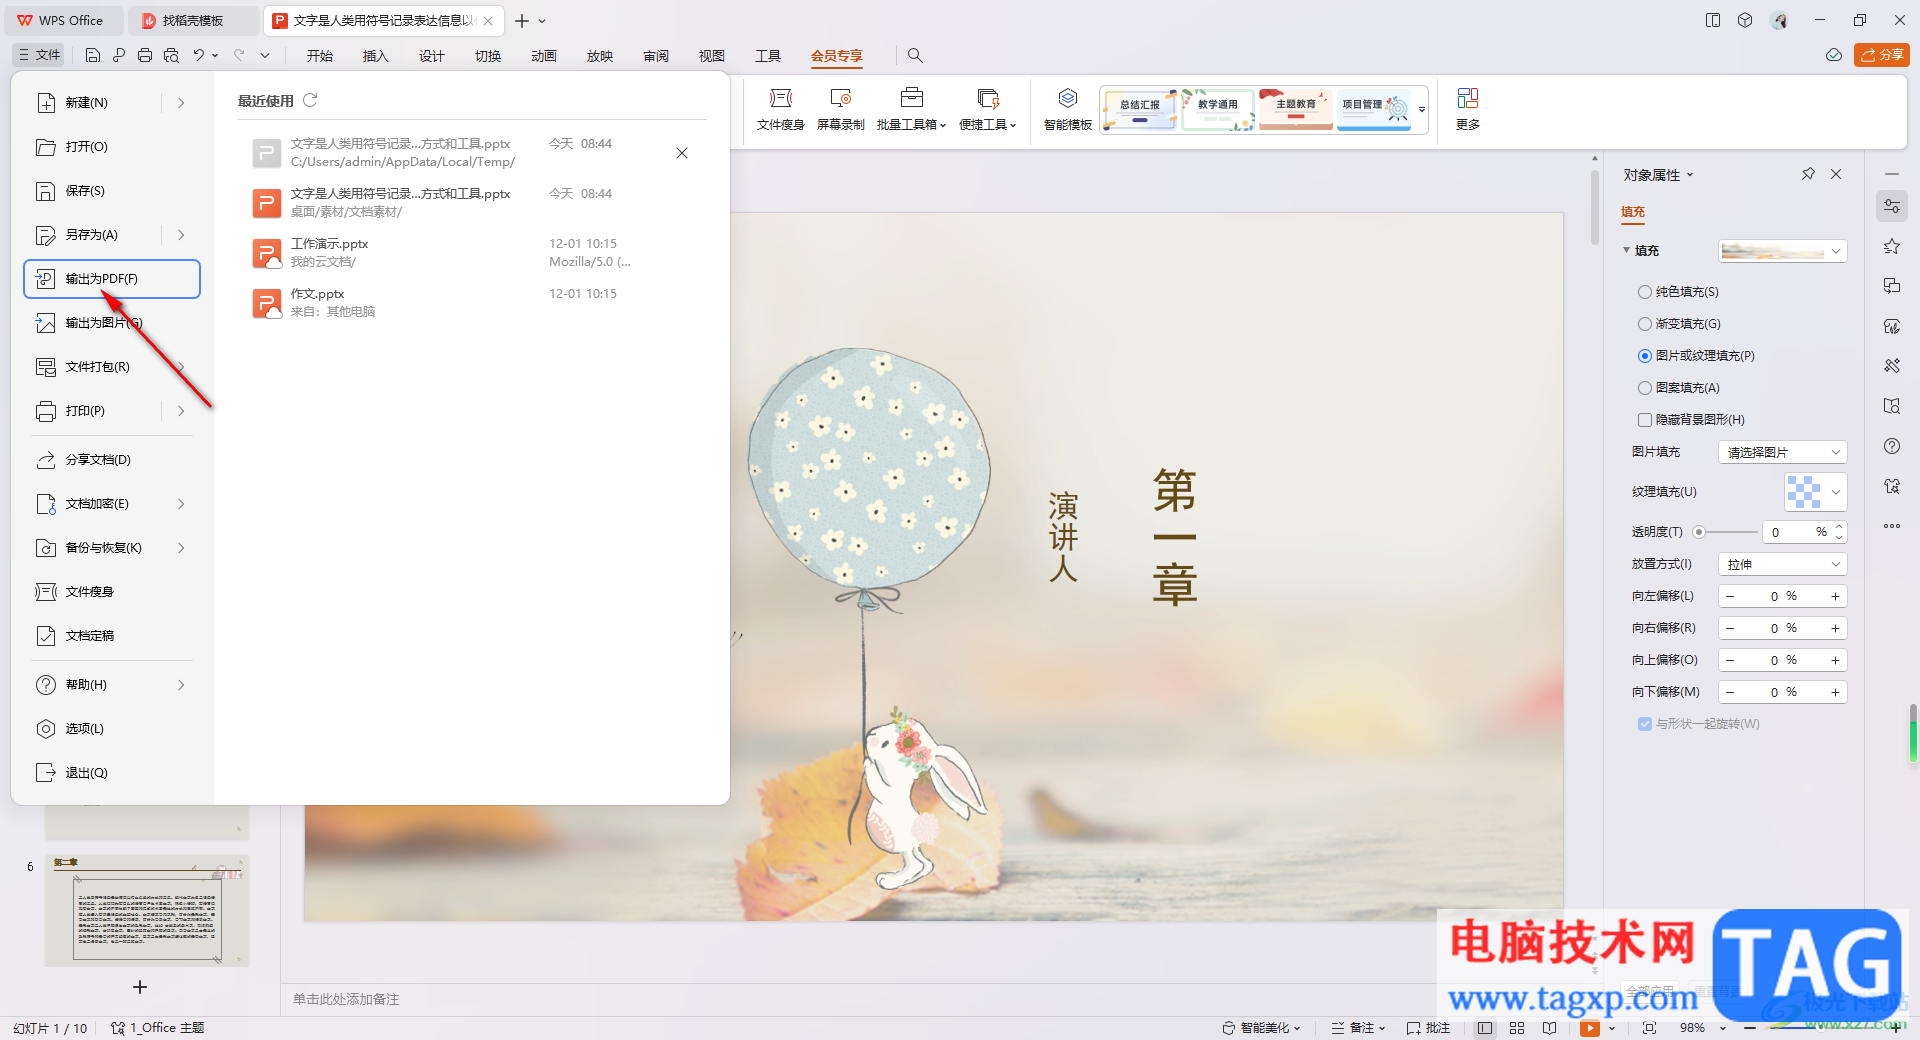Open the fill preset dropdown

[x=1782, y=251]
